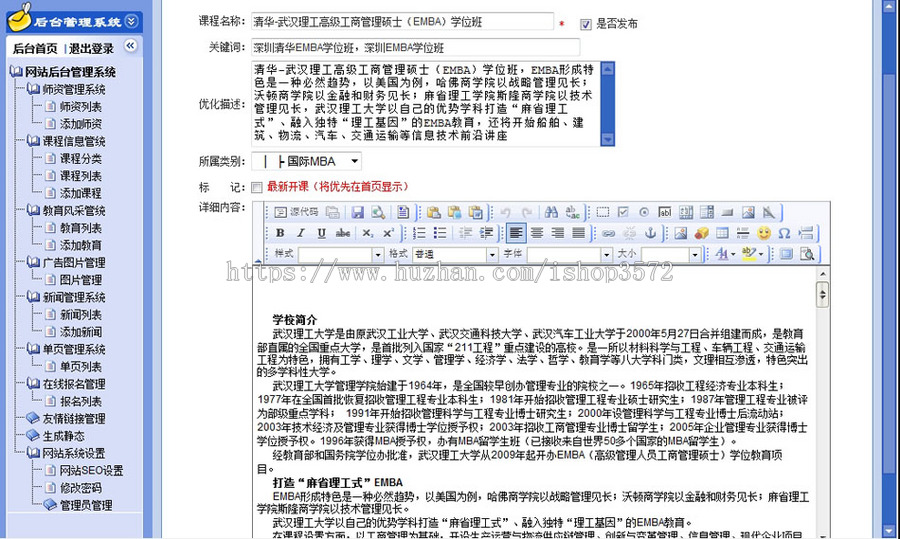
Task: Click the editor content scrollbar thumb
Action: coord(823,294)
